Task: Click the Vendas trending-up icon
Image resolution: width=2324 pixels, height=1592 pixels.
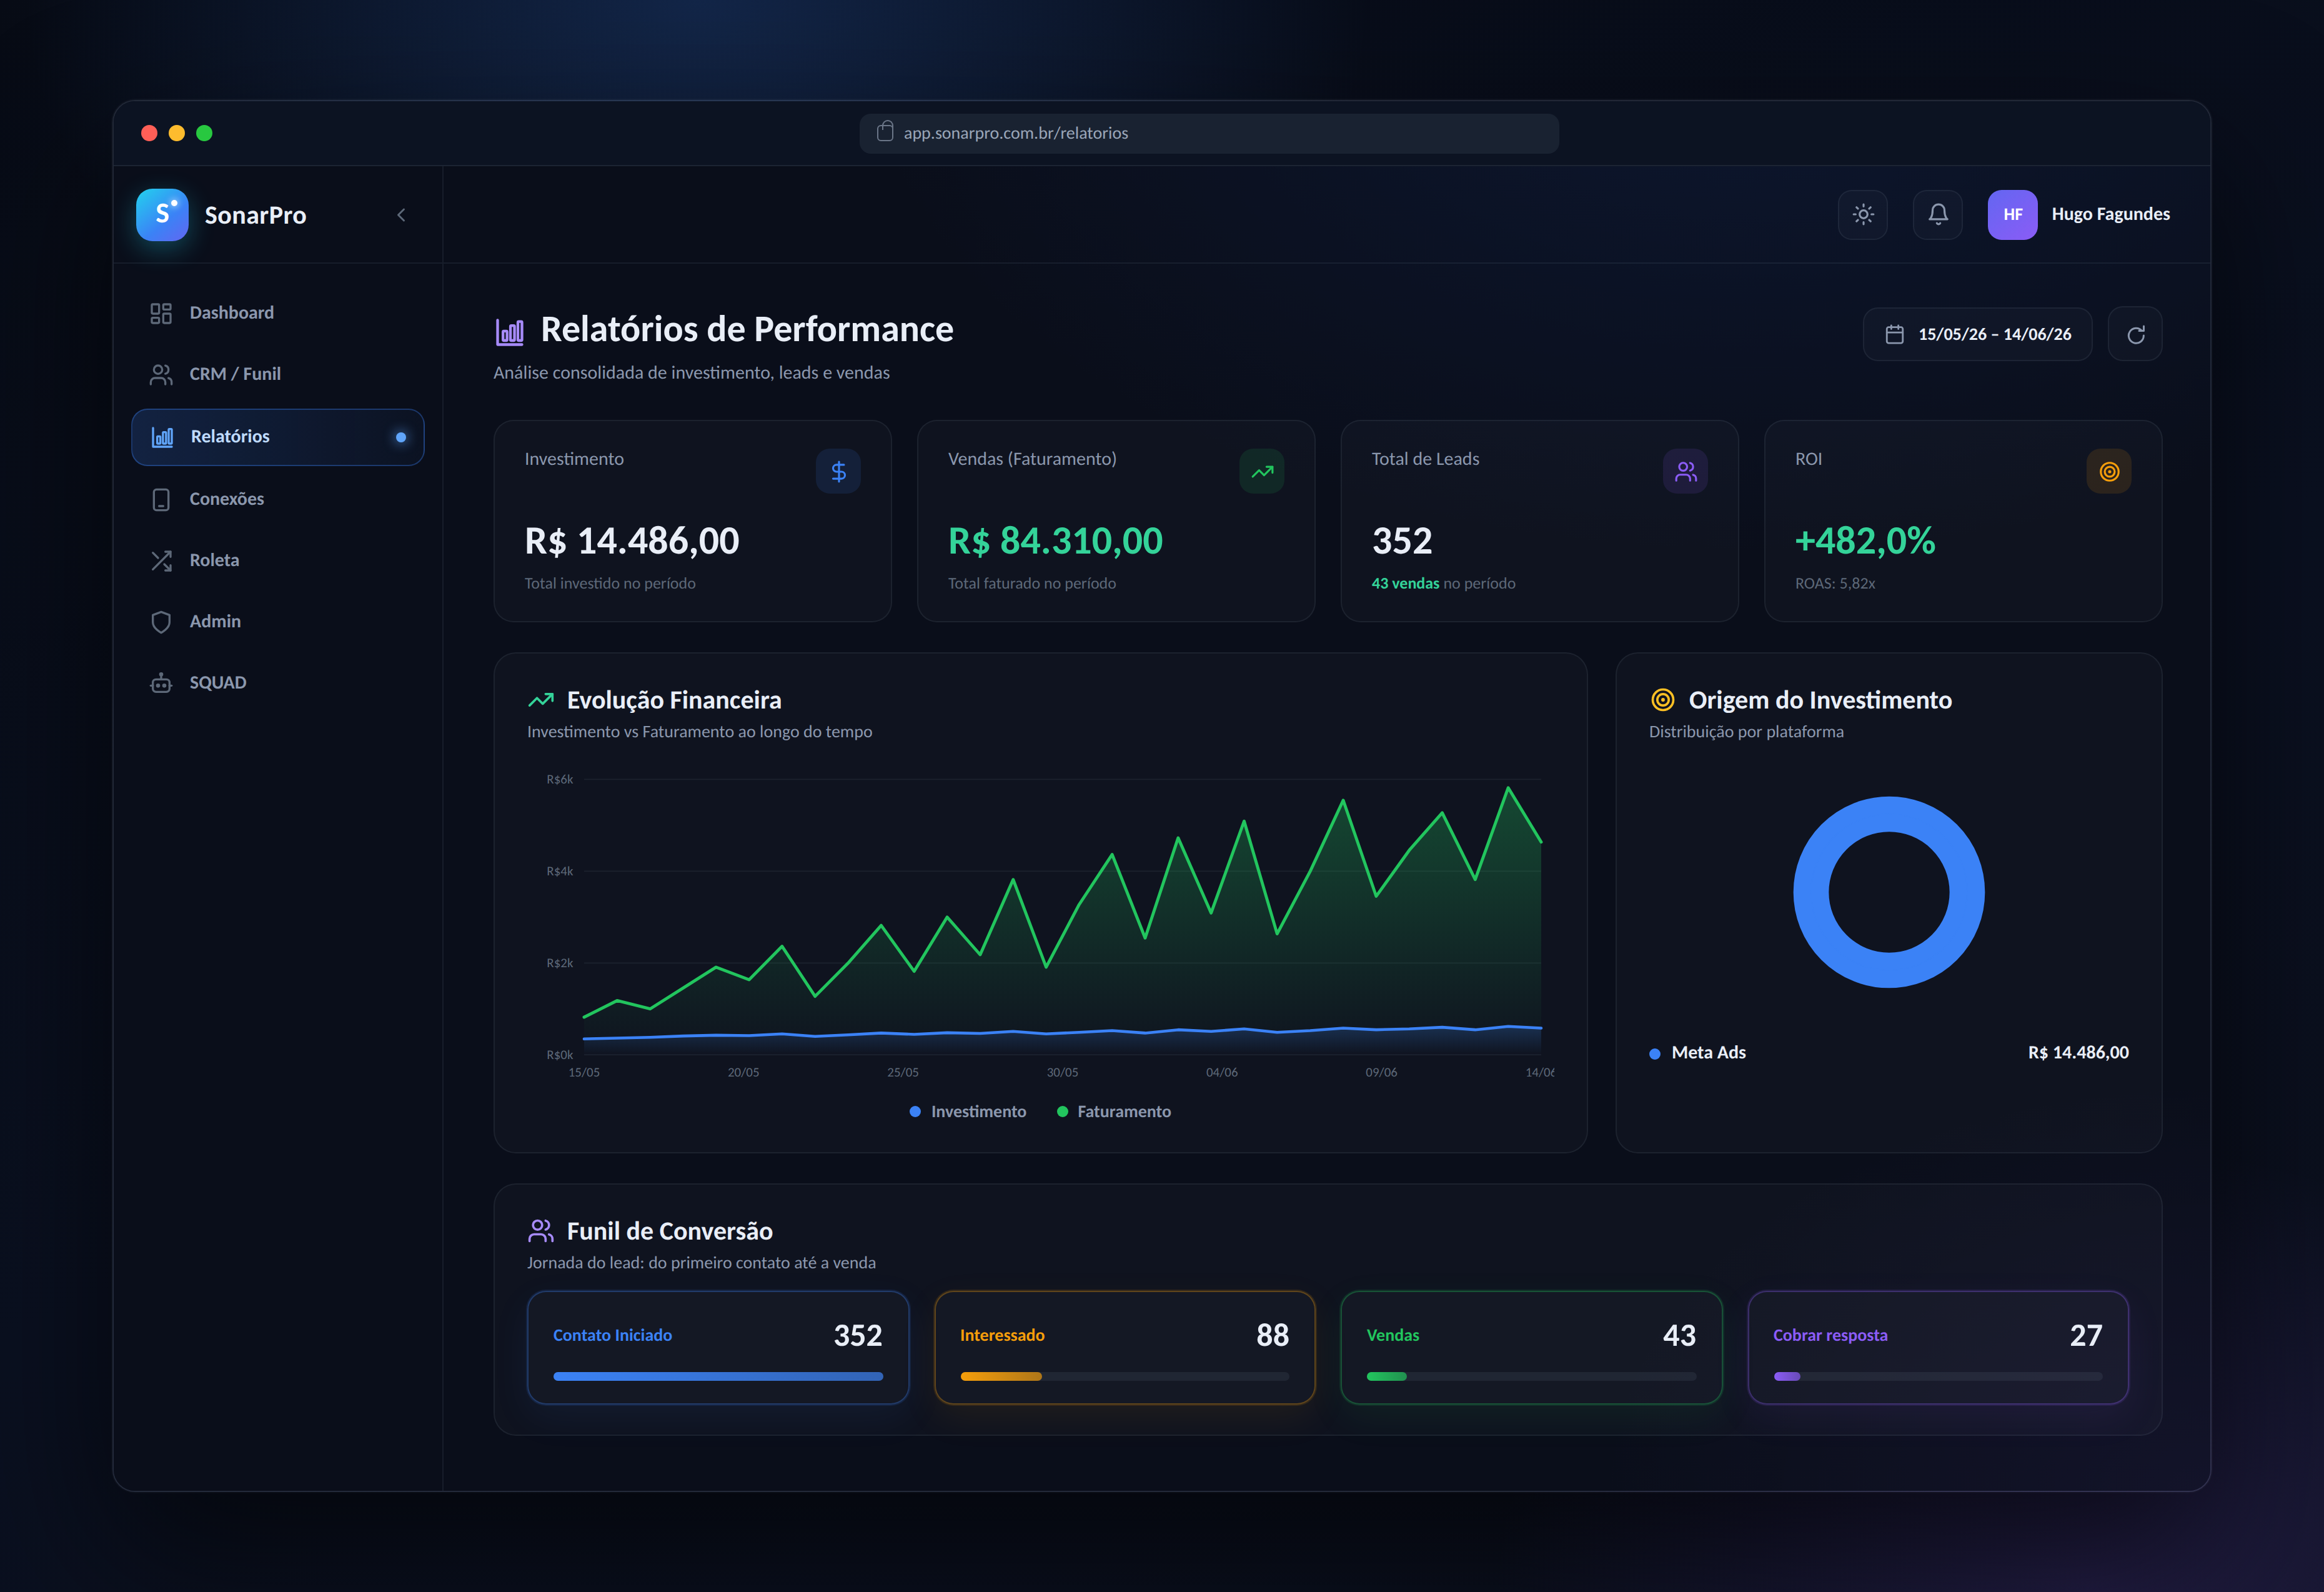Action: click(x=1262, y=471)
